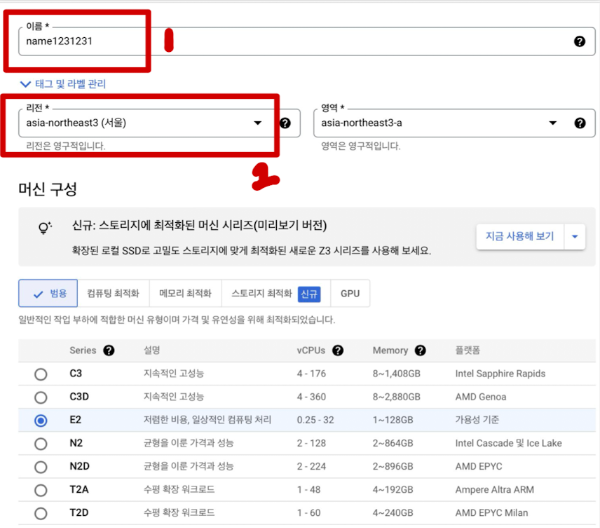The height and width of the screenshot is (528, 600).
Task: Click the 2~896GB memory cell
Action: tap(393, 466)
